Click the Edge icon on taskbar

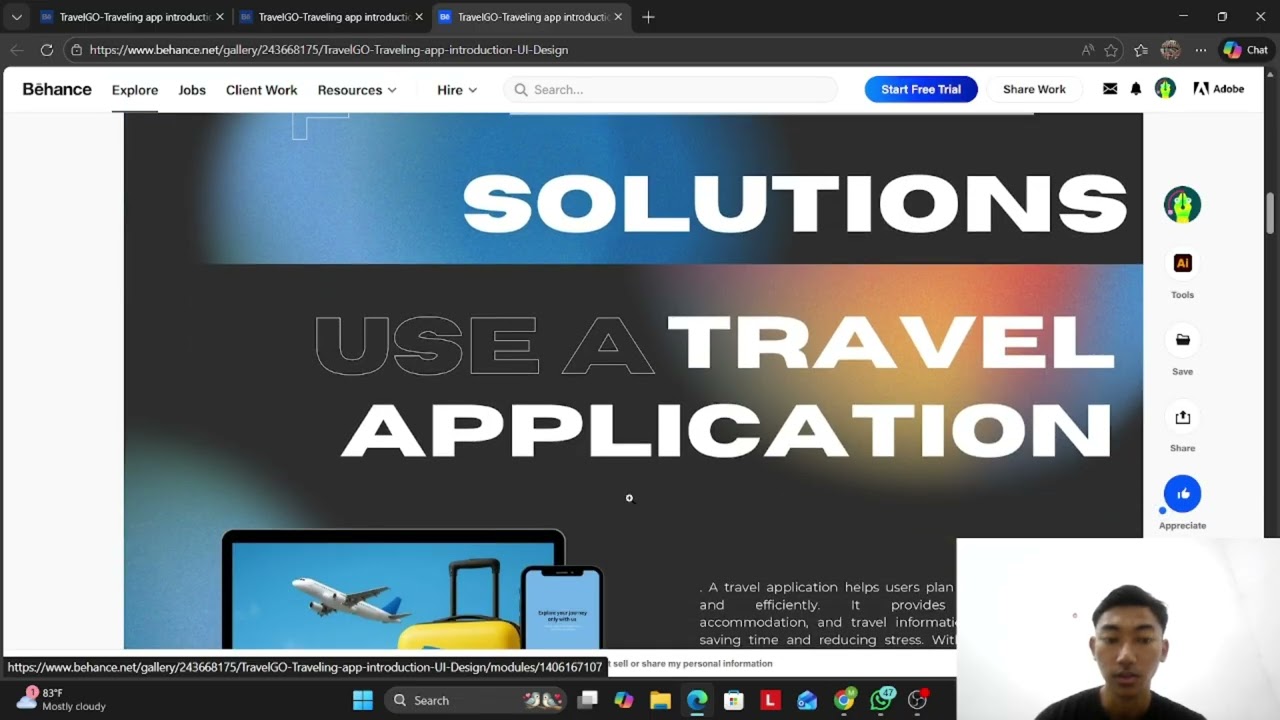tap(697, 700)
